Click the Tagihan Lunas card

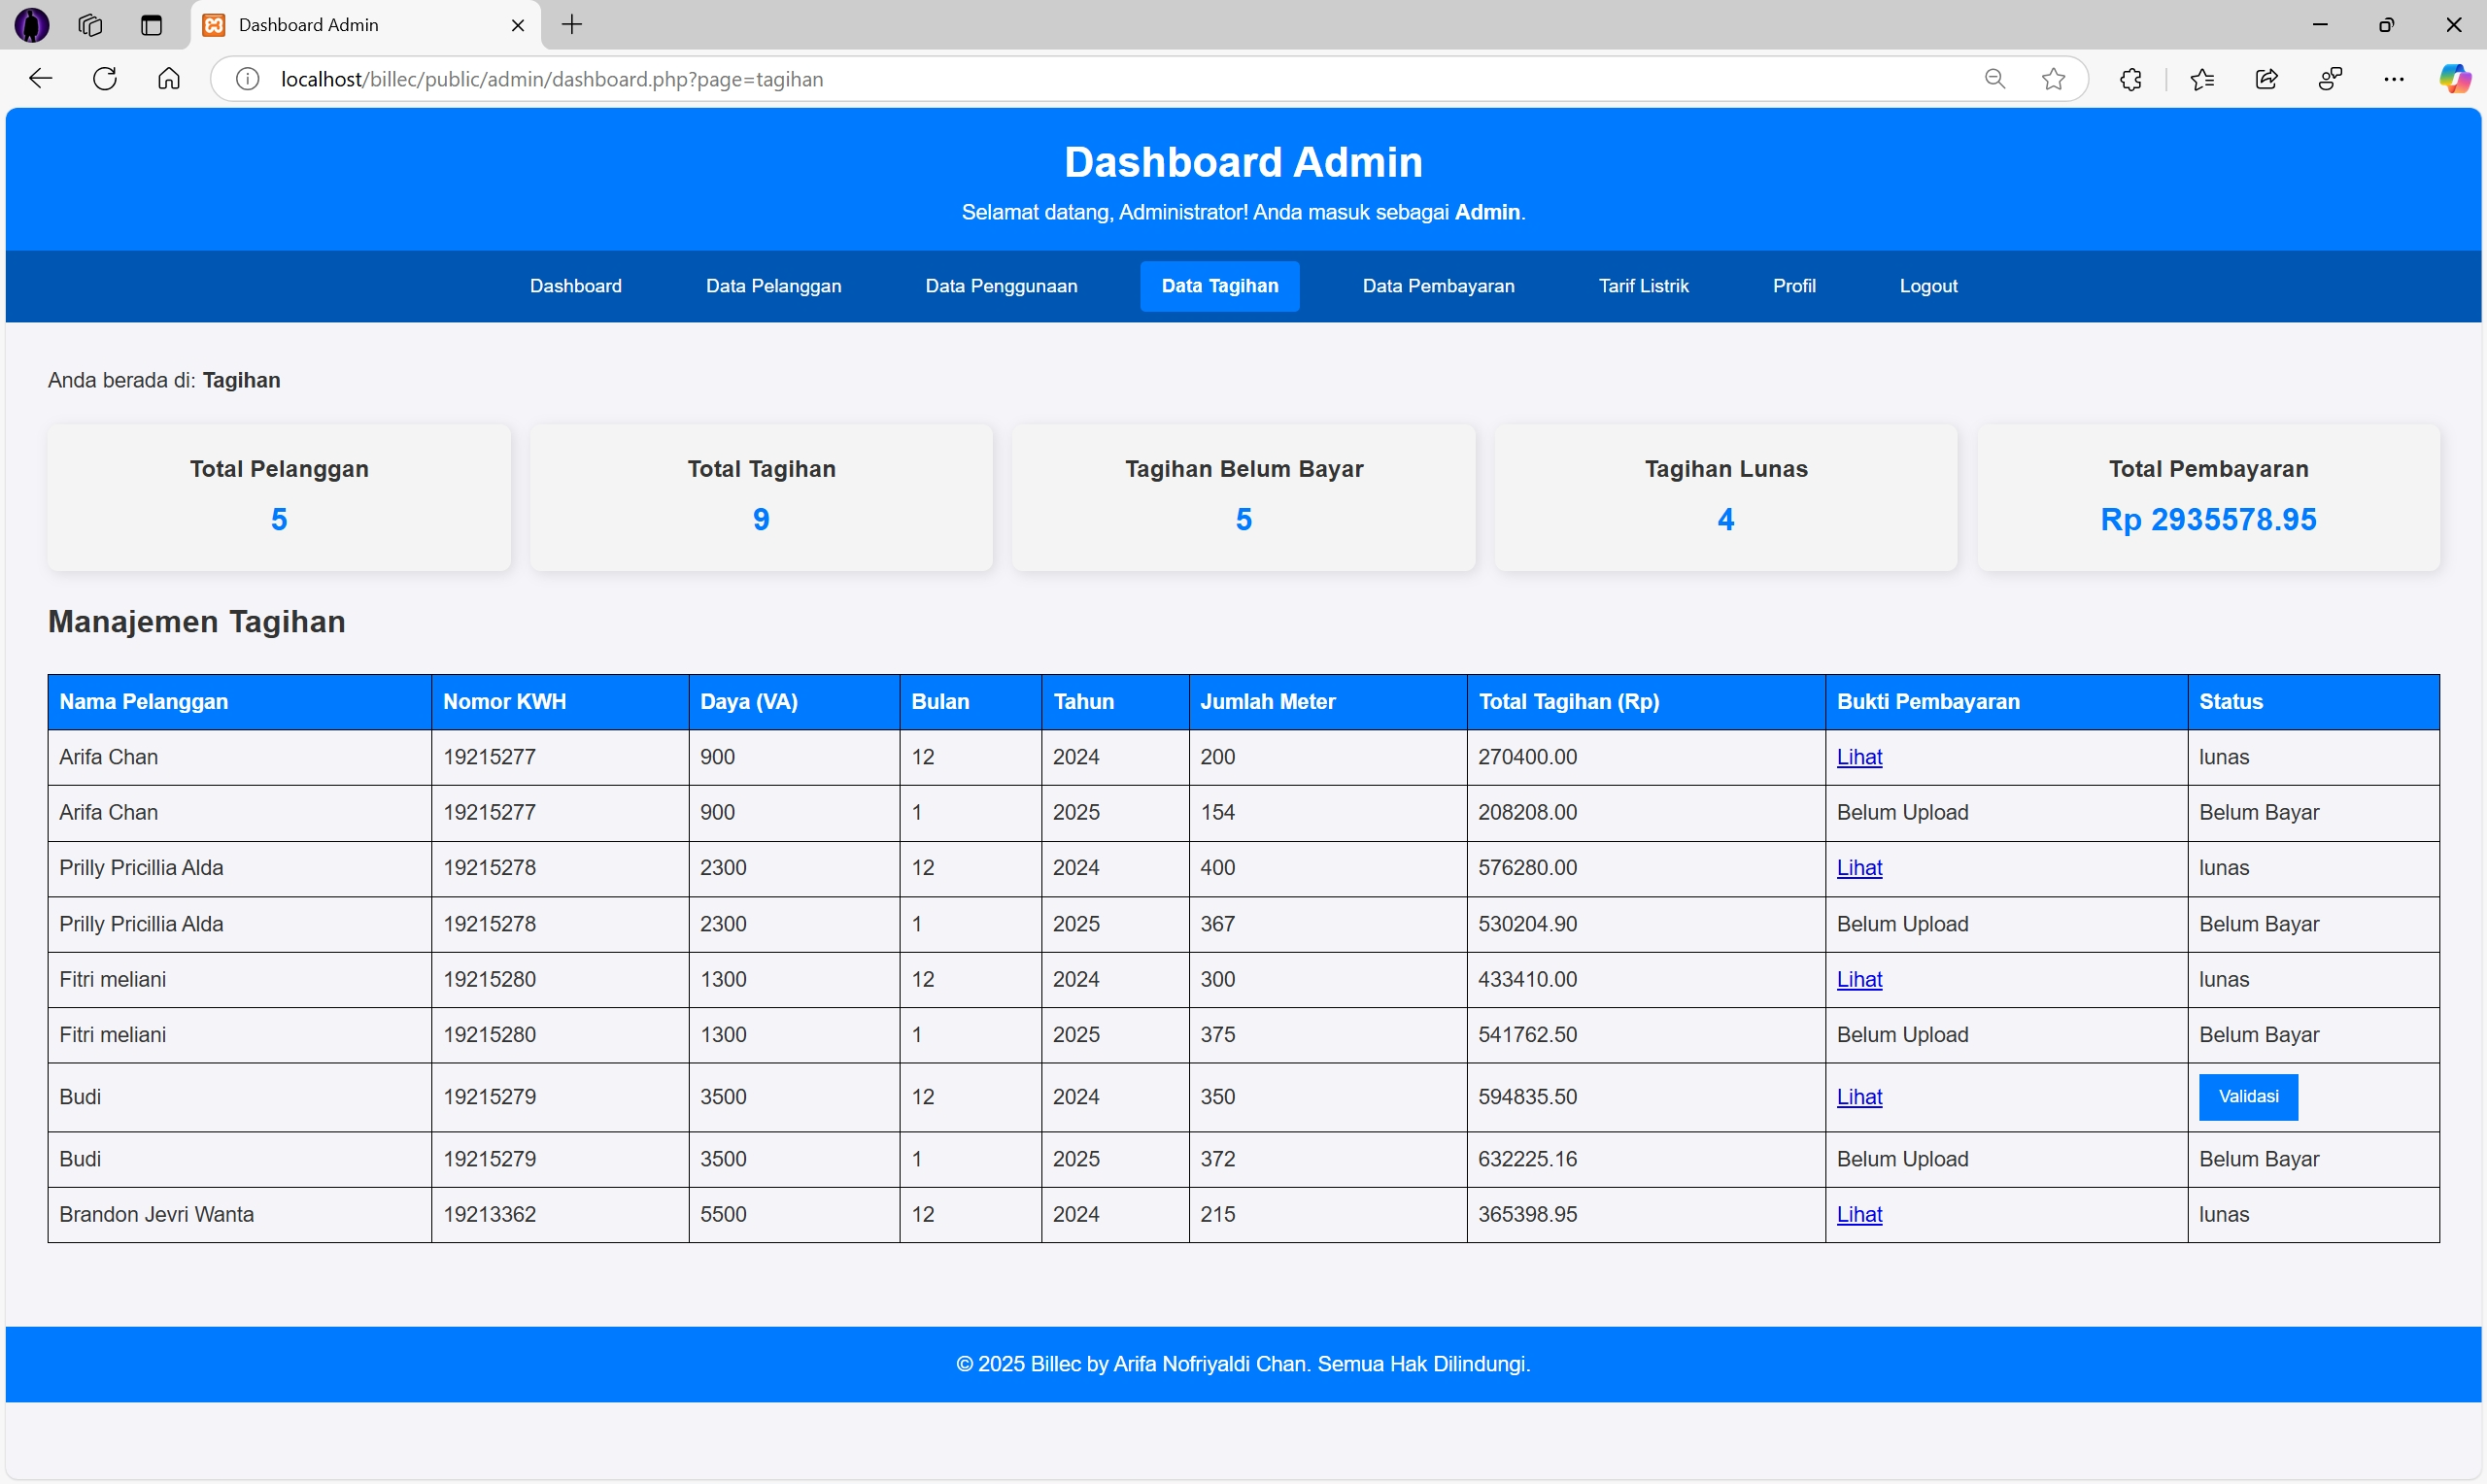pyautogui.click(x=1726, y=498)
